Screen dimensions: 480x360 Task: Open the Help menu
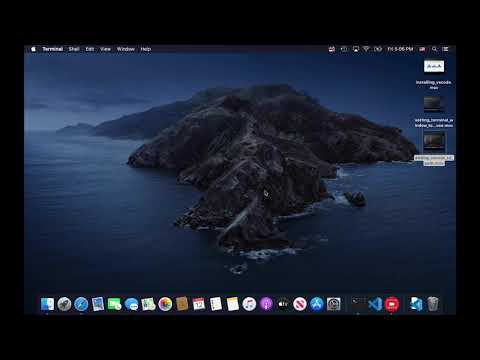coord(146,49)
